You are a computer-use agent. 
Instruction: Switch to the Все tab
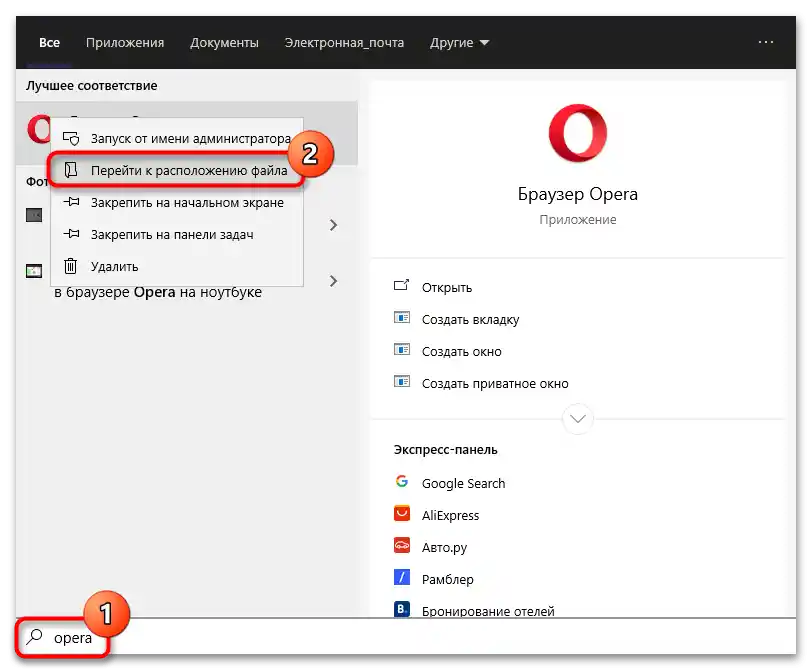pyautogui.click(x=49, y=42)
